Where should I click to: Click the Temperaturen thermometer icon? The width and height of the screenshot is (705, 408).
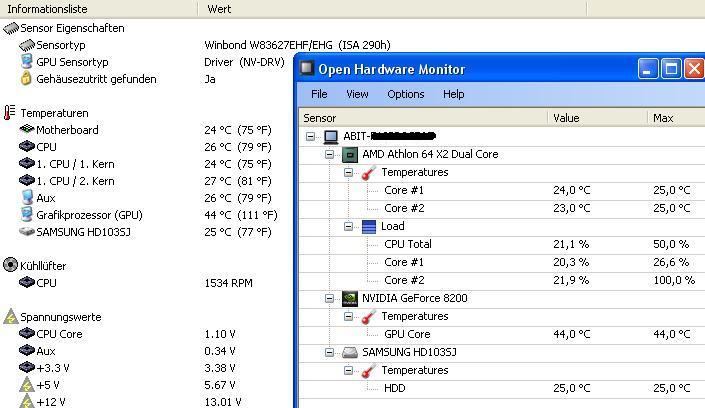click(9, 112)
